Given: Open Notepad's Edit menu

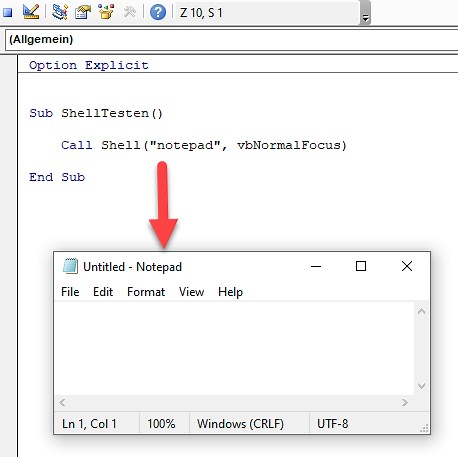Looking at the screenshot, I should click(x=103, y=292).
